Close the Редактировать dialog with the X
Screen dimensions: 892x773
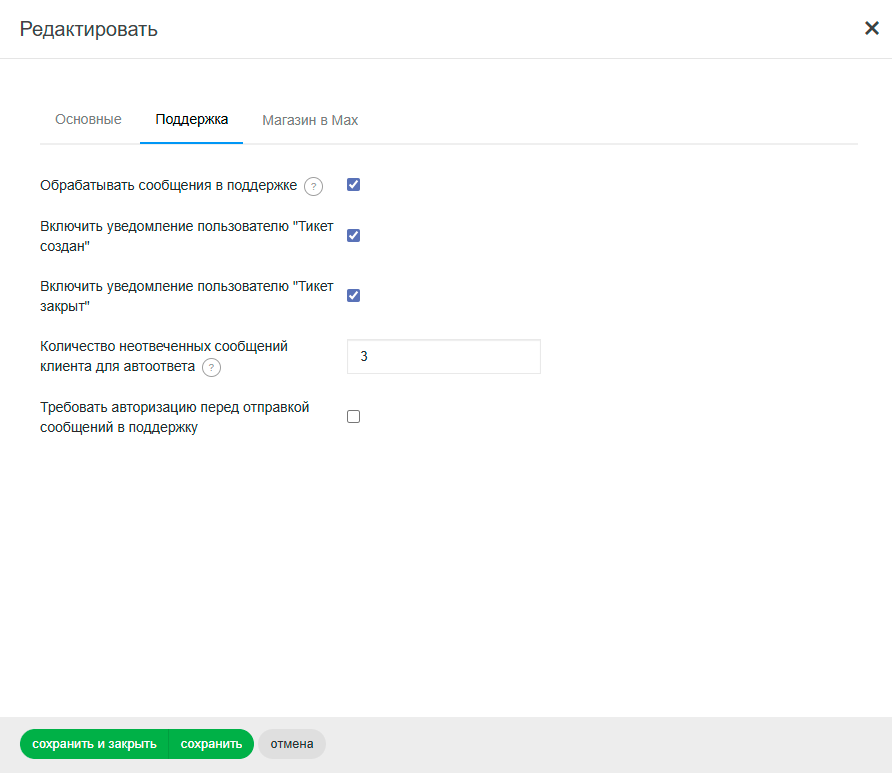click(x=871, y=28)
